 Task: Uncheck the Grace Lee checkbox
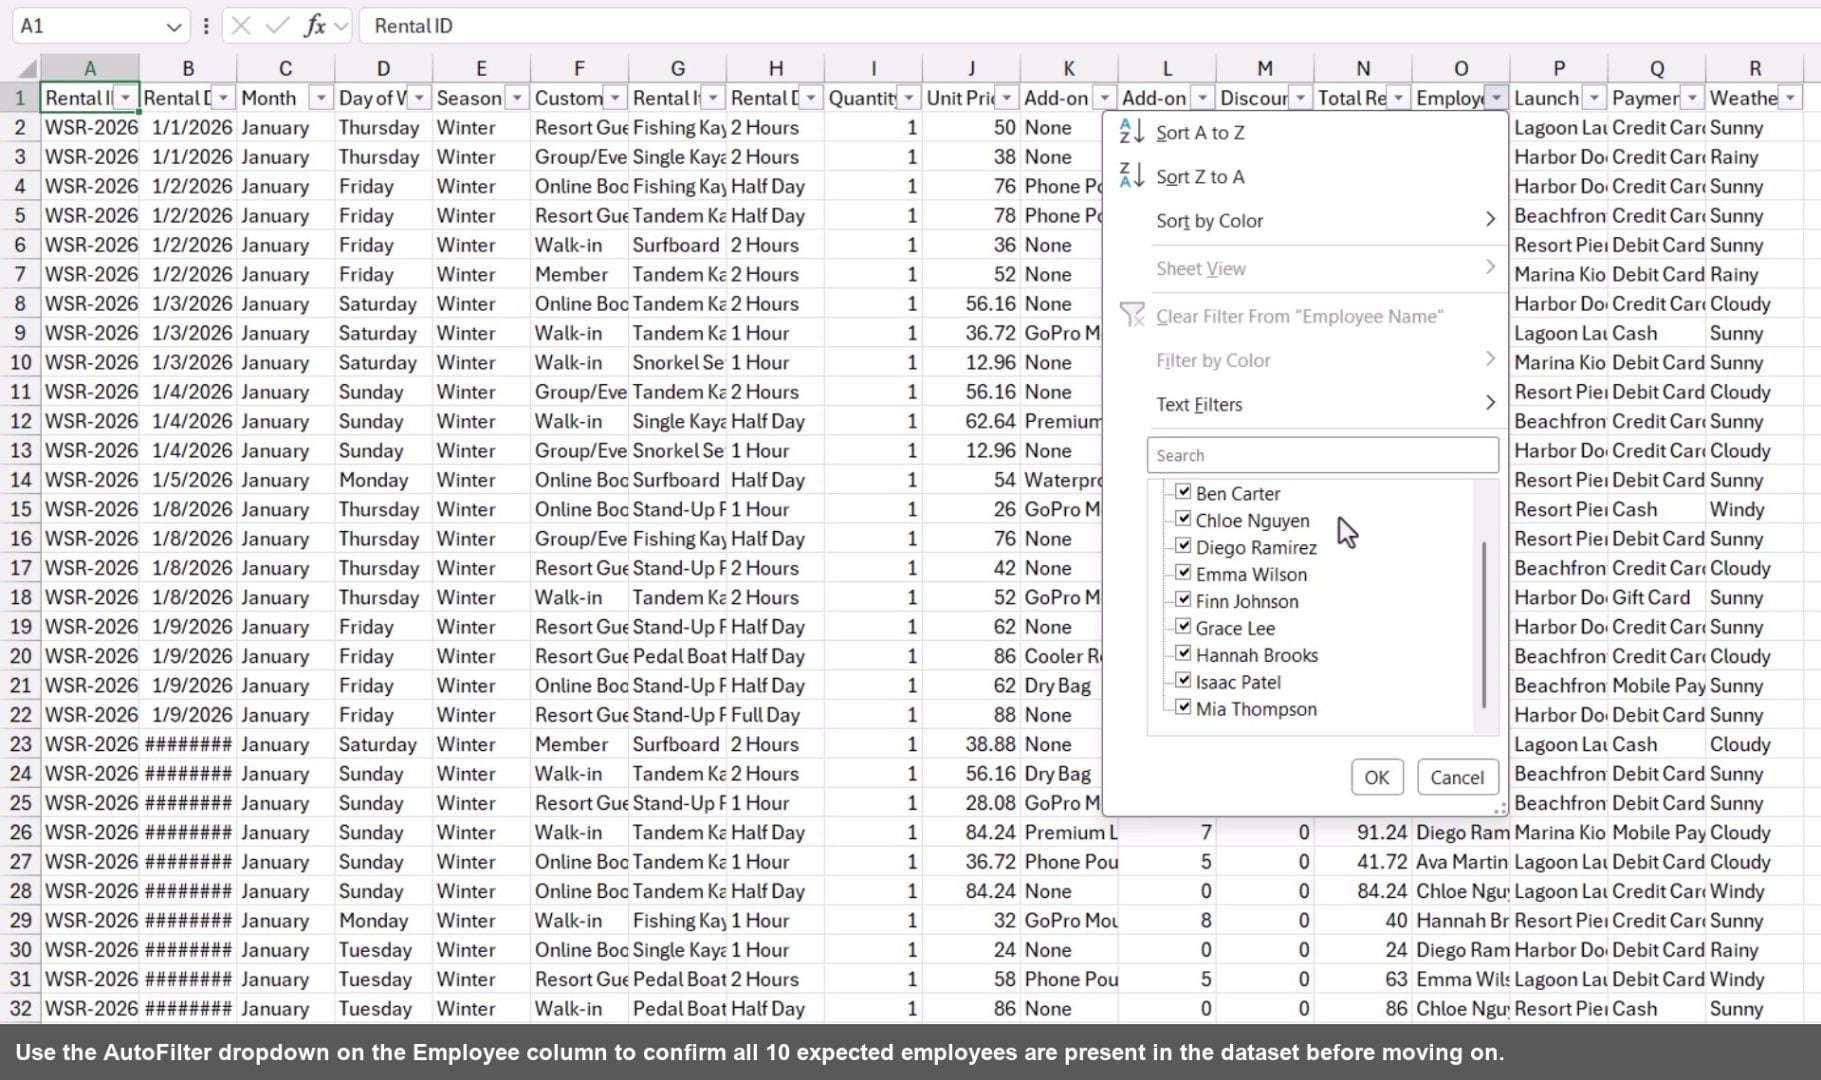(1183, 627)
